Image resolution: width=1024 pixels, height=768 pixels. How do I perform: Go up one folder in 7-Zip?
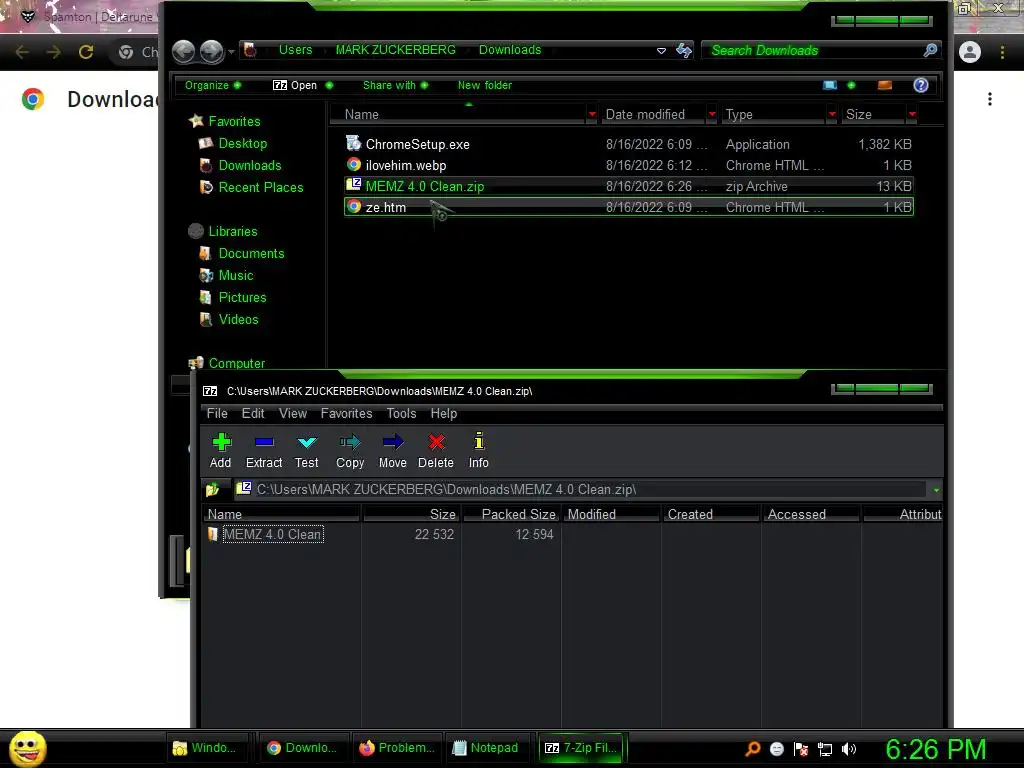click(x=212, y=489)
